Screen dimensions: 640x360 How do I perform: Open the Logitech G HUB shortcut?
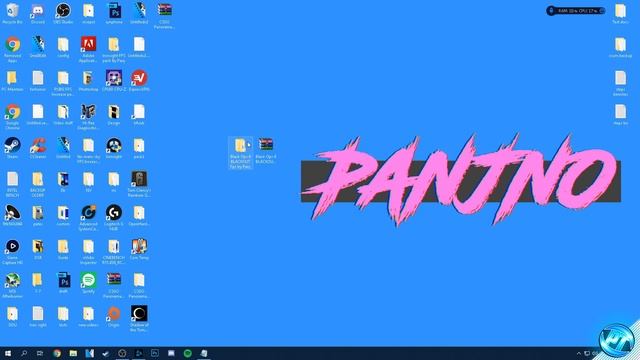click(113, 212)
